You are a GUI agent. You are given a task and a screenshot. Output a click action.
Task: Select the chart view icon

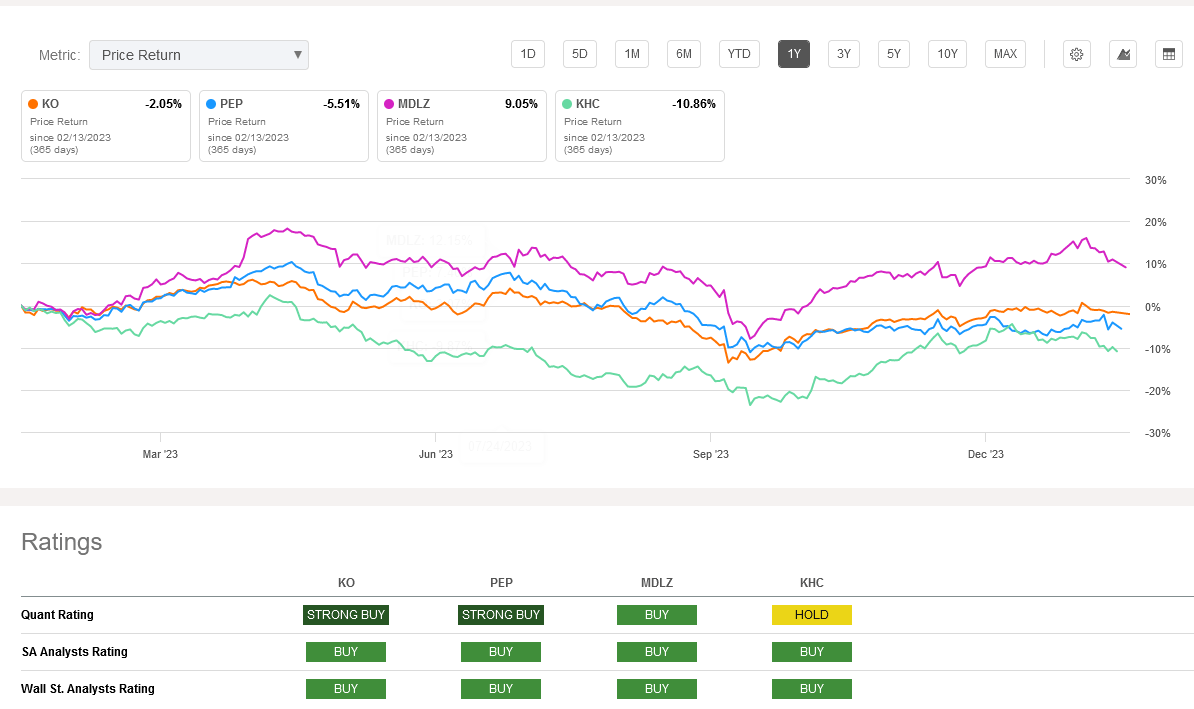click(1122, 54)
